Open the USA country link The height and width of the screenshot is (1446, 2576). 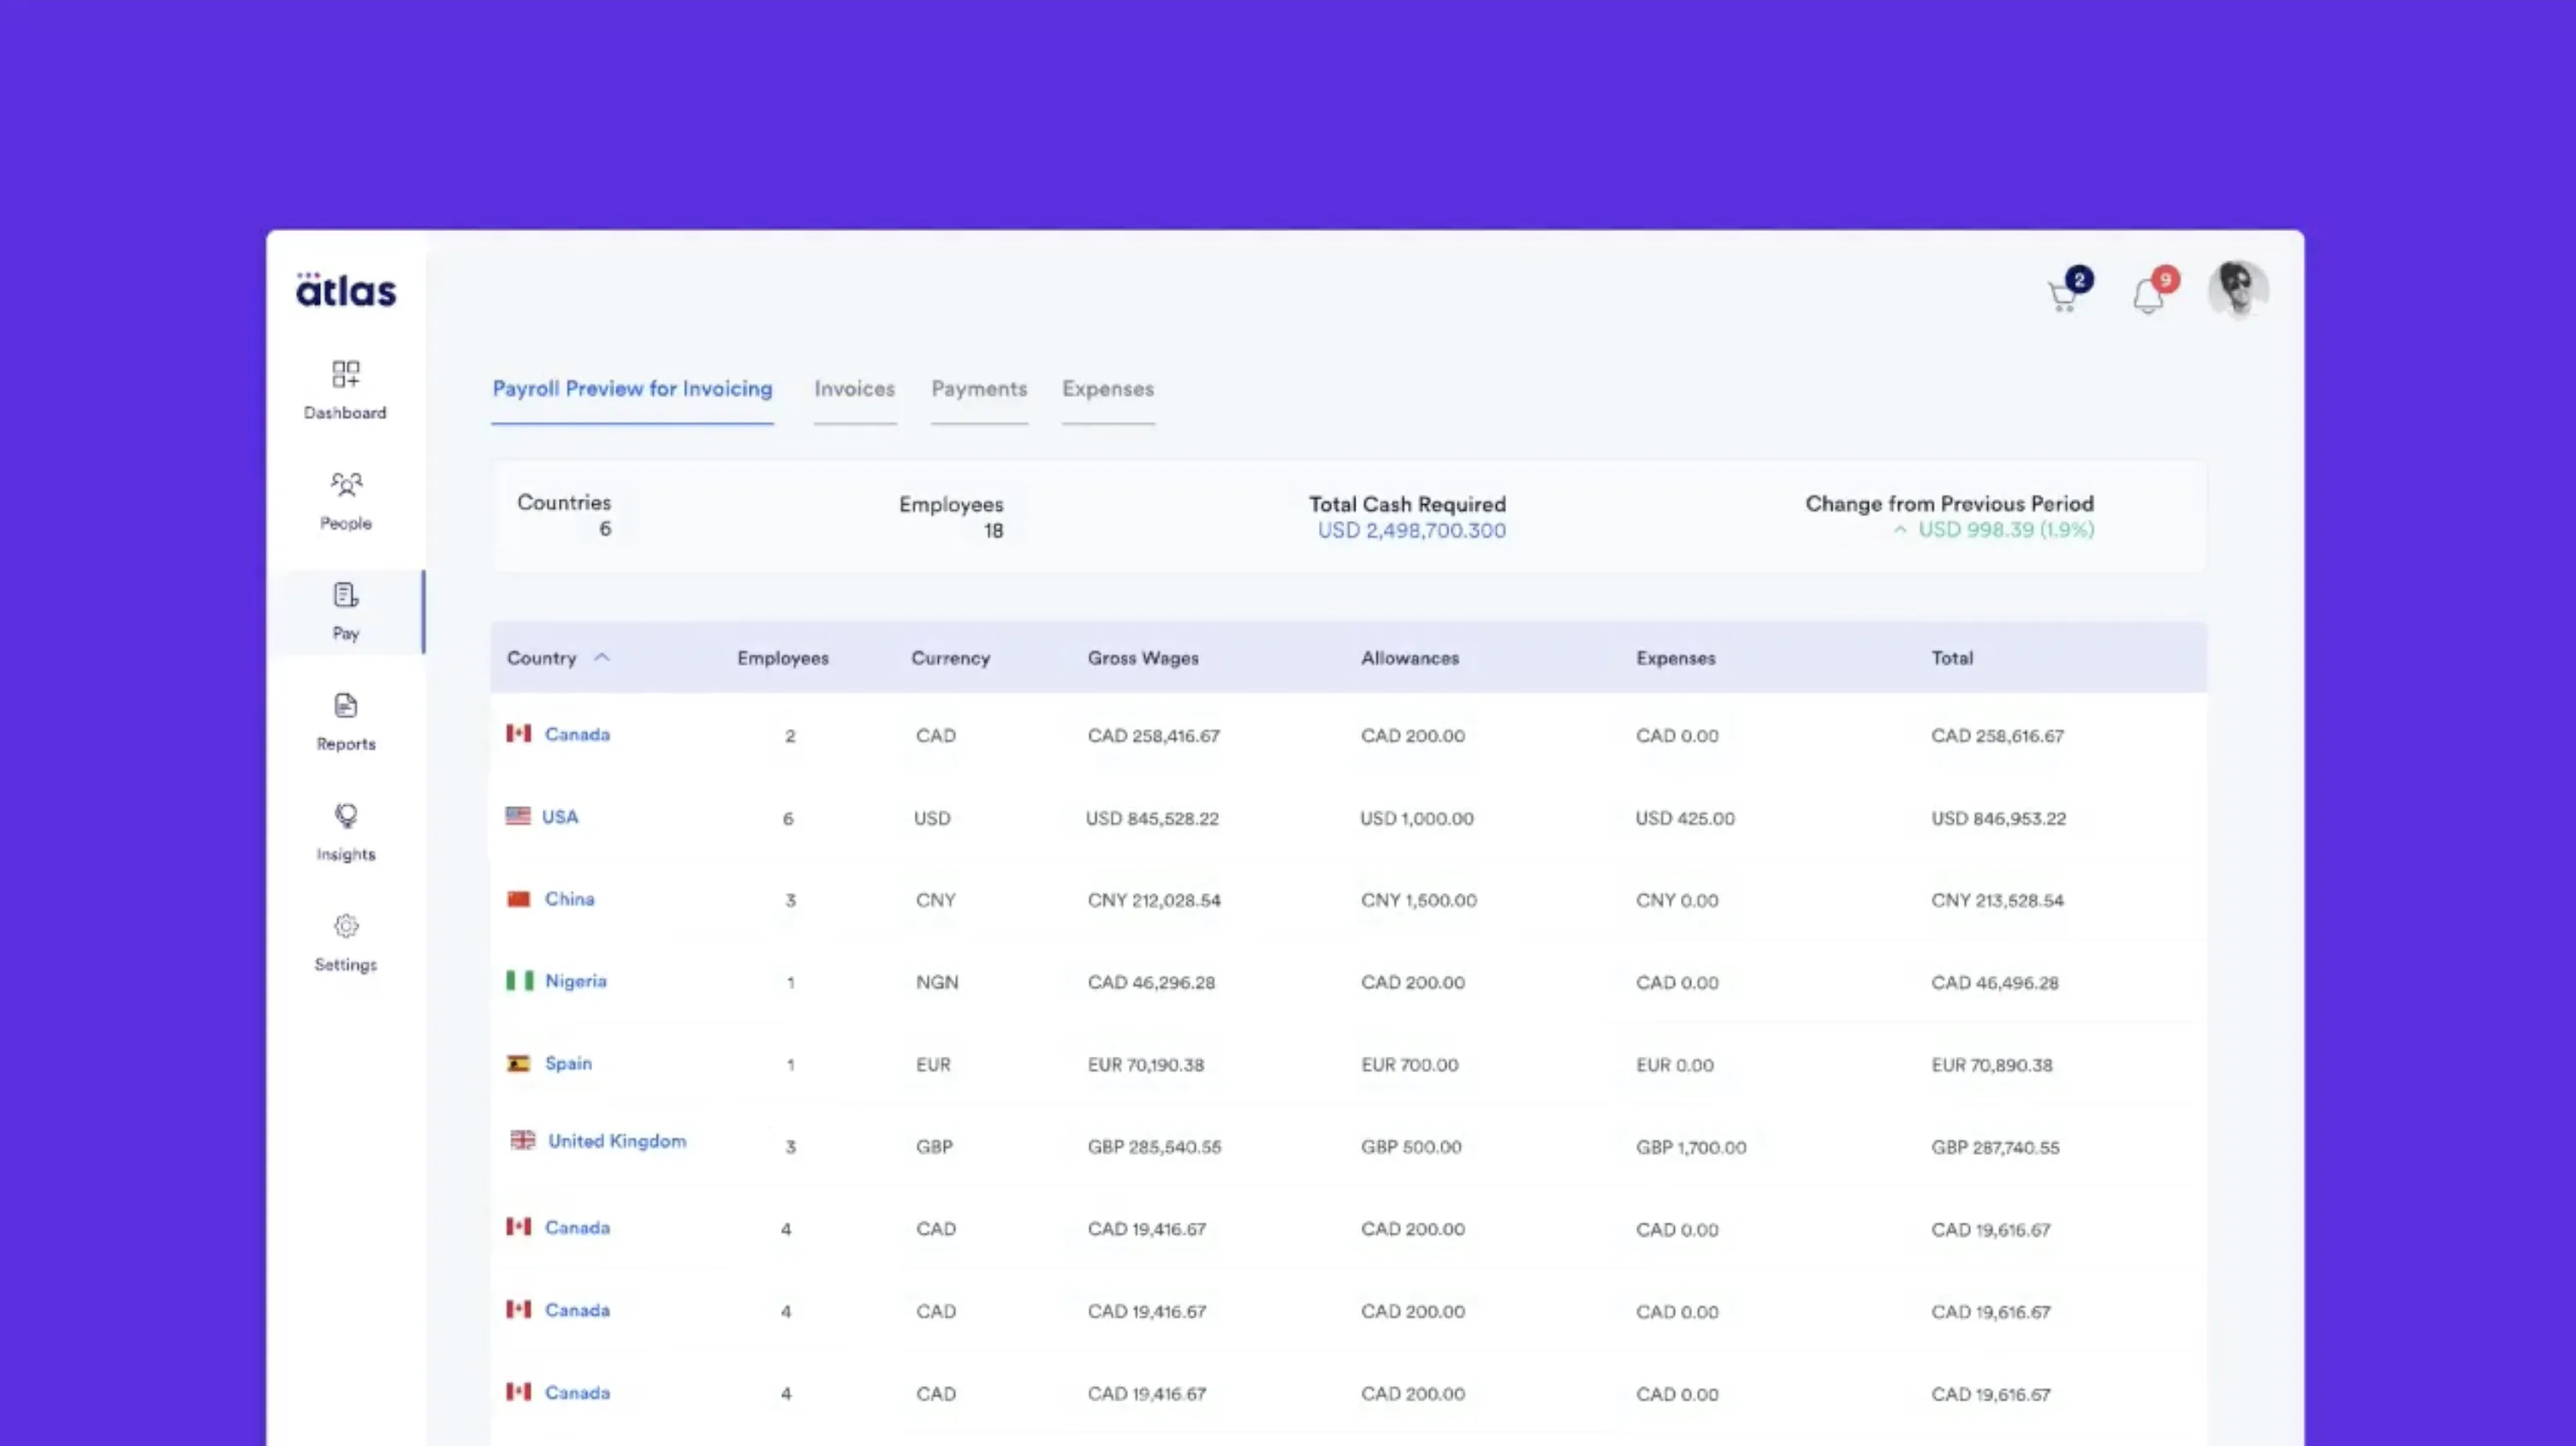click(x=560, y=817)
